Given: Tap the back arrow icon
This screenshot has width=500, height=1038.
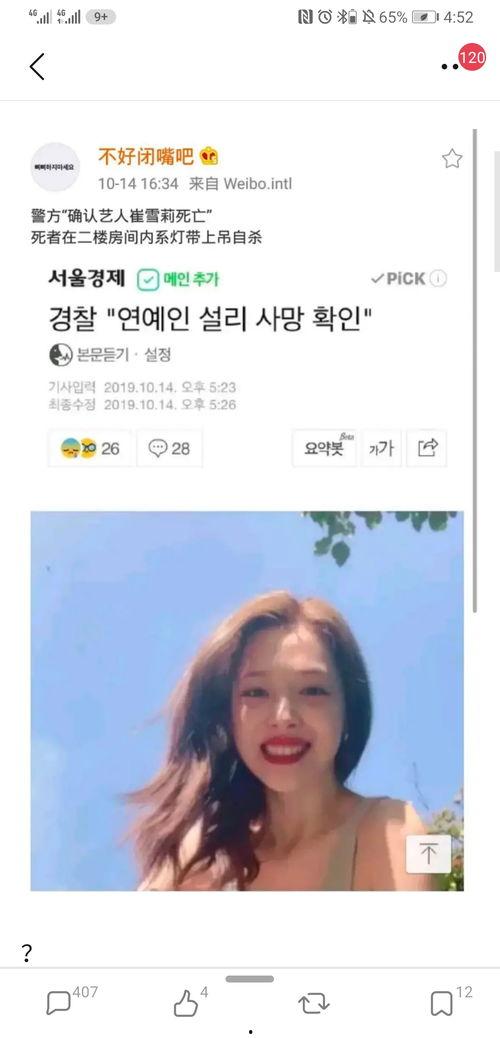Looking at the screenshot, I should tap(37, 66).
